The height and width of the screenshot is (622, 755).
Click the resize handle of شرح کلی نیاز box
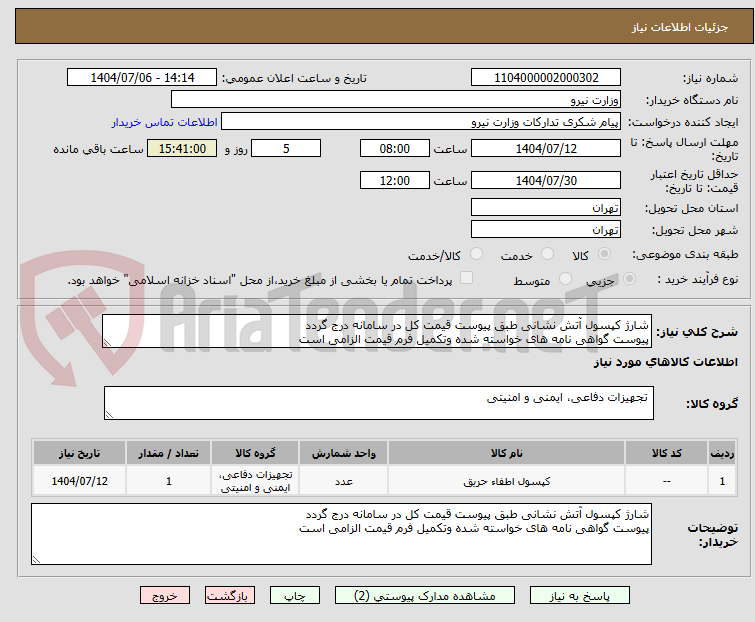point(107,343)
